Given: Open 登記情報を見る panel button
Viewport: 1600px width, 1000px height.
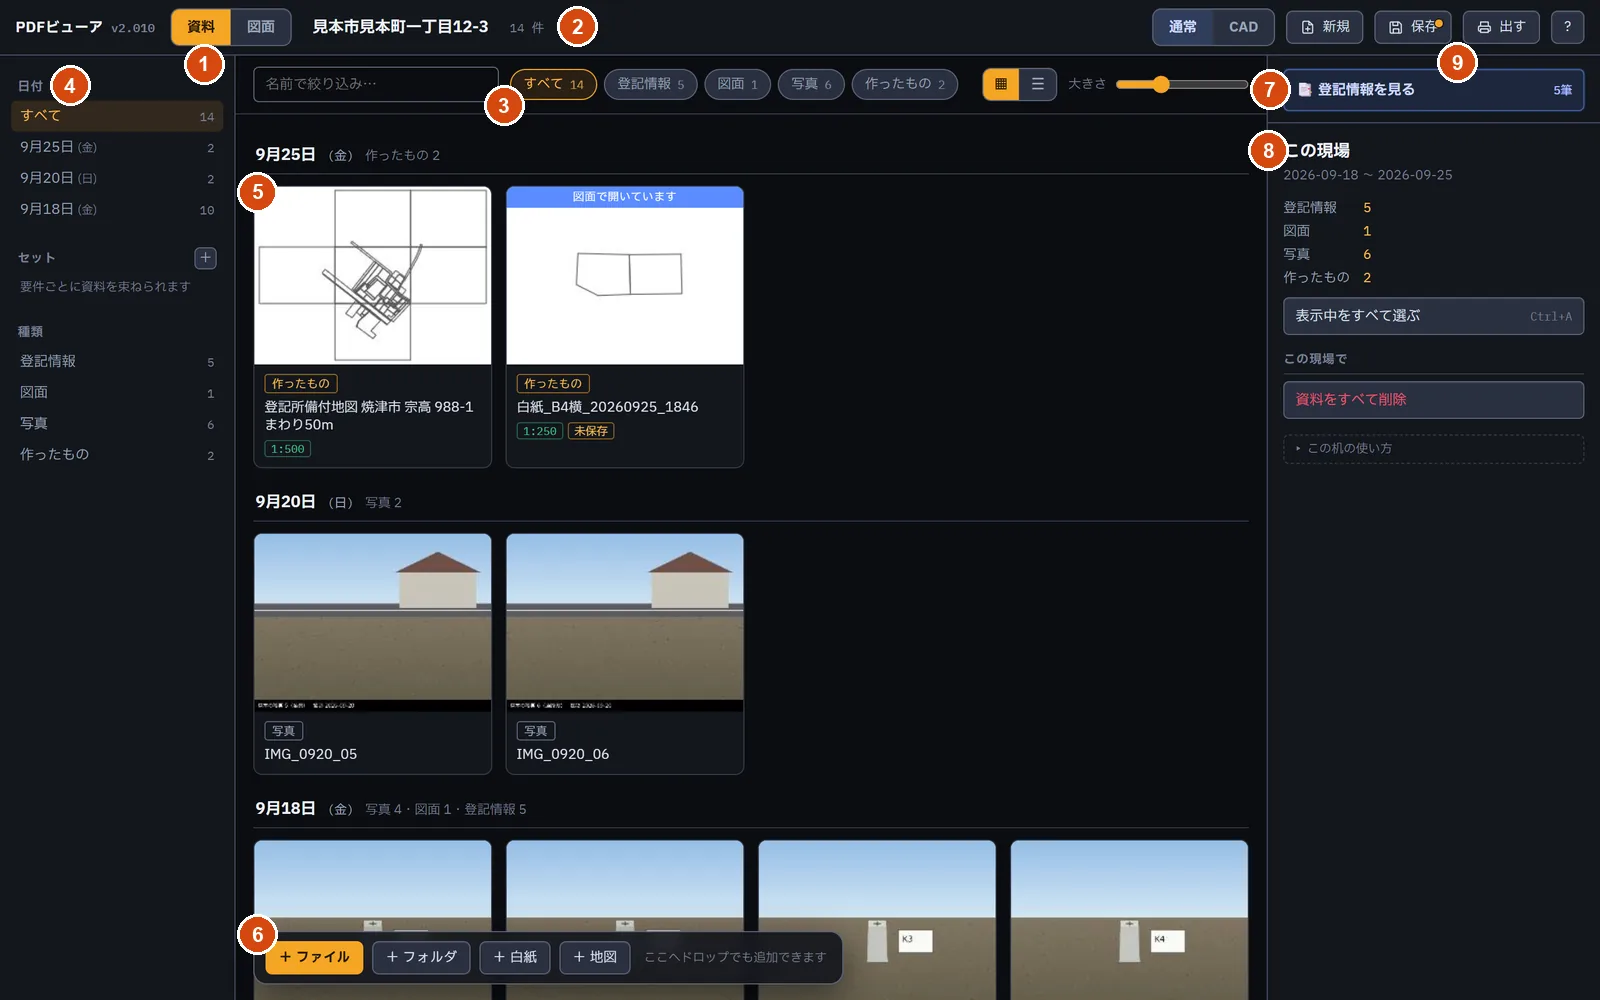Looking at the screenshot, I should (1433, 90).
